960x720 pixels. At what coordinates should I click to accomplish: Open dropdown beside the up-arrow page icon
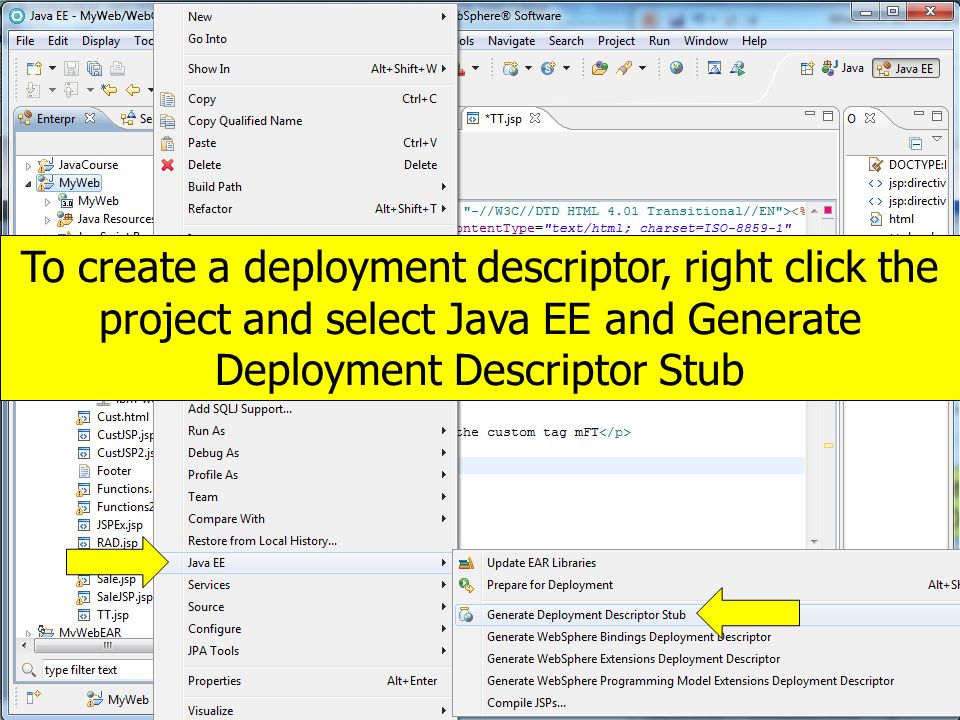pos(90,90)
